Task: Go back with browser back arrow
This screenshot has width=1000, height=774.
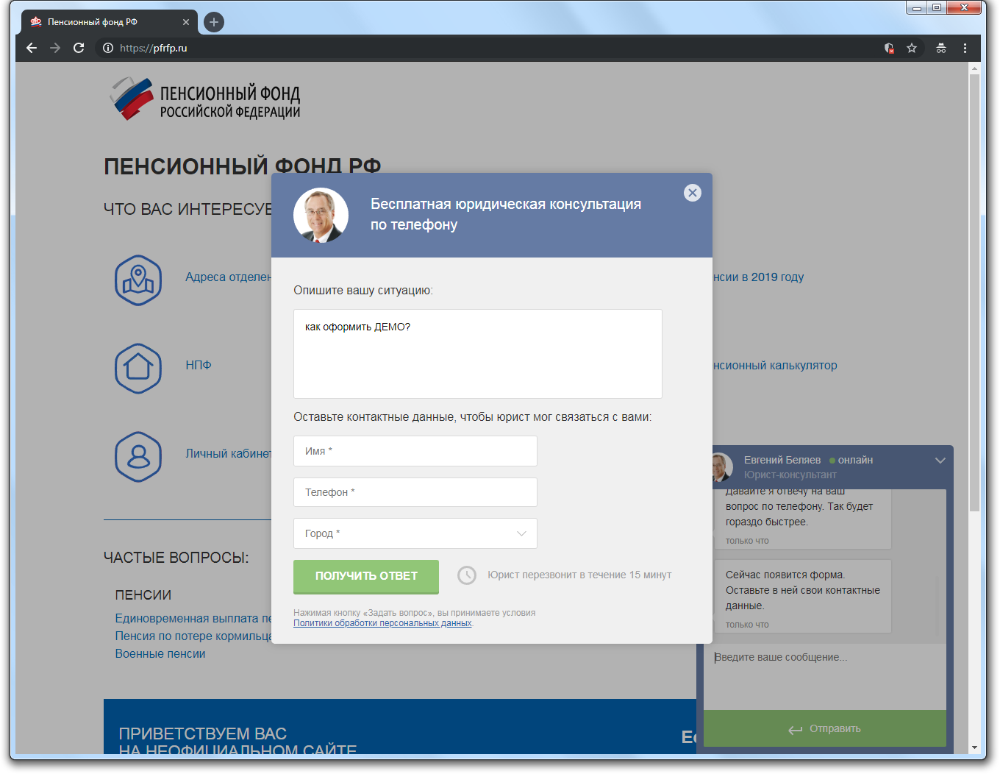Action: point(32,48)
